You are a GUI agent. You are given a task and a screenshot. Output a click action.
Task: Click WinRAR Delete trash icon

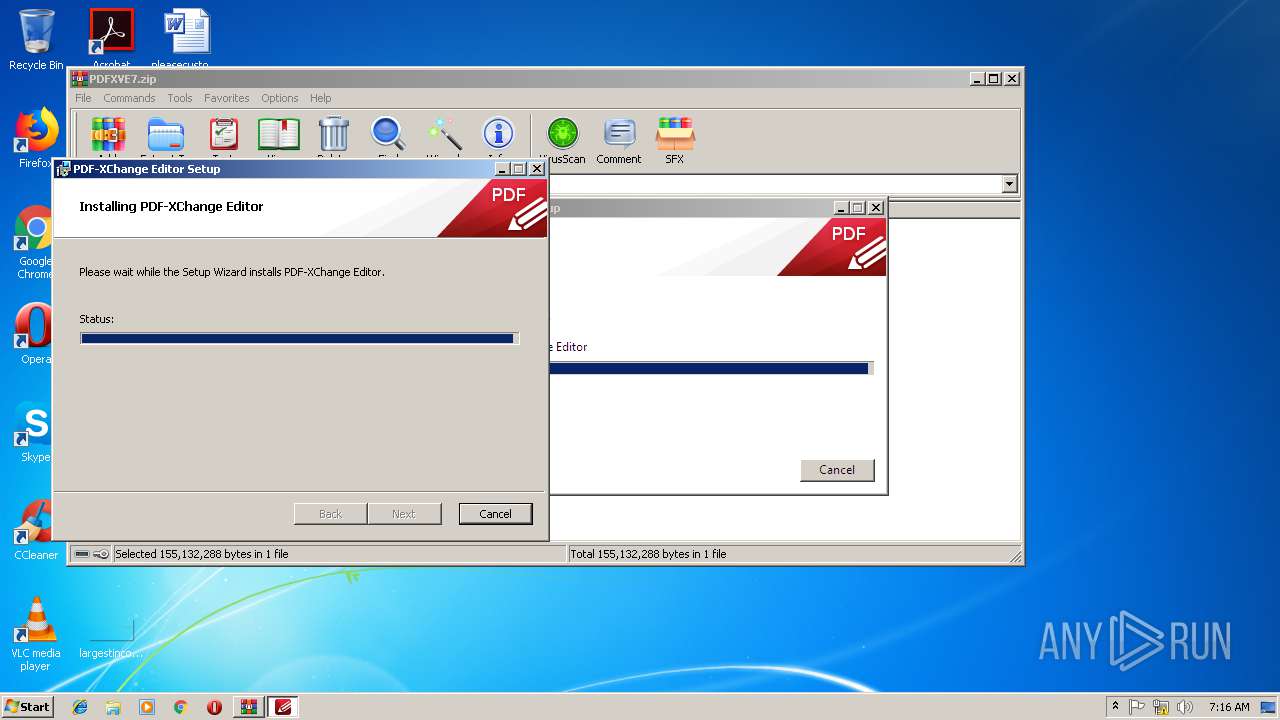[x=333, y=134]
